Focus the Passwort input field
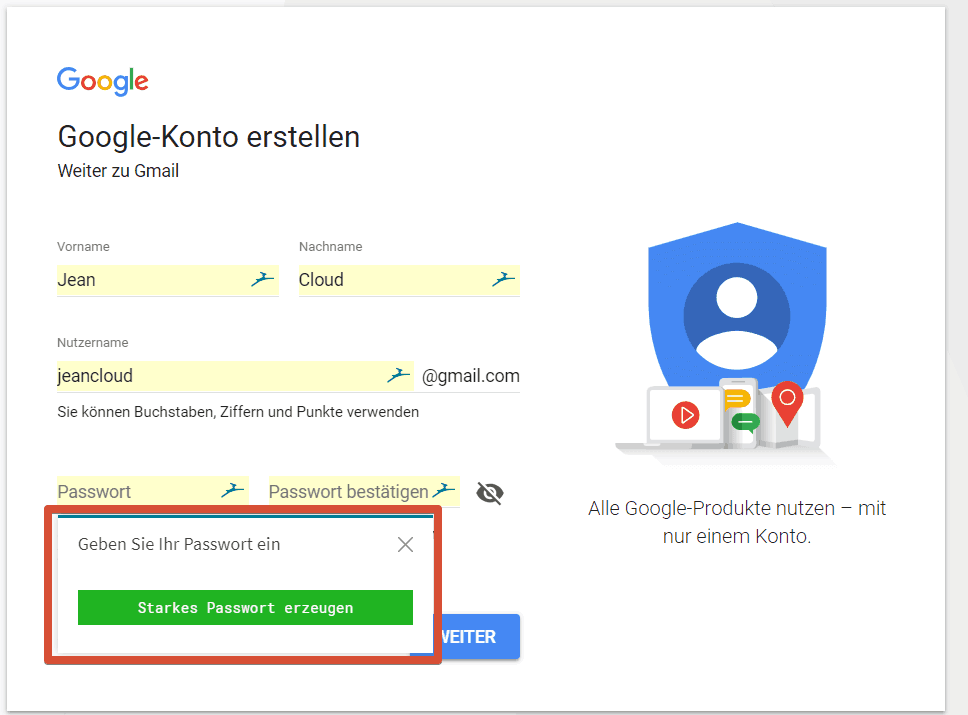Screen dimensions: 968x715 pos(152,491)
